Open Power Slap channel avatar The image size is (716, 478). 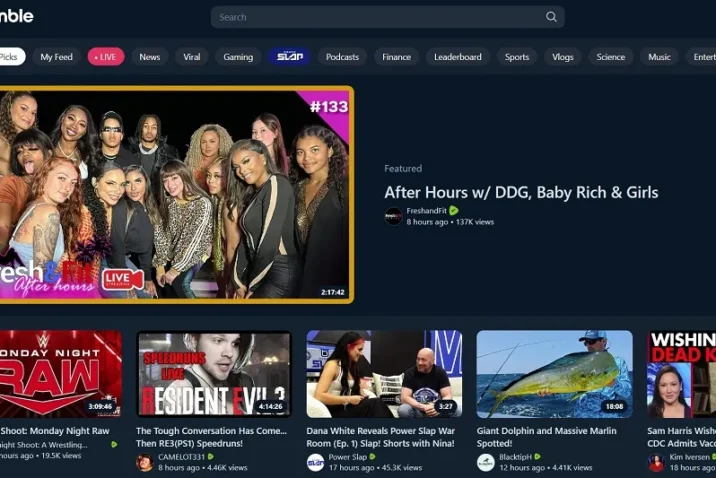pos(315,462)
